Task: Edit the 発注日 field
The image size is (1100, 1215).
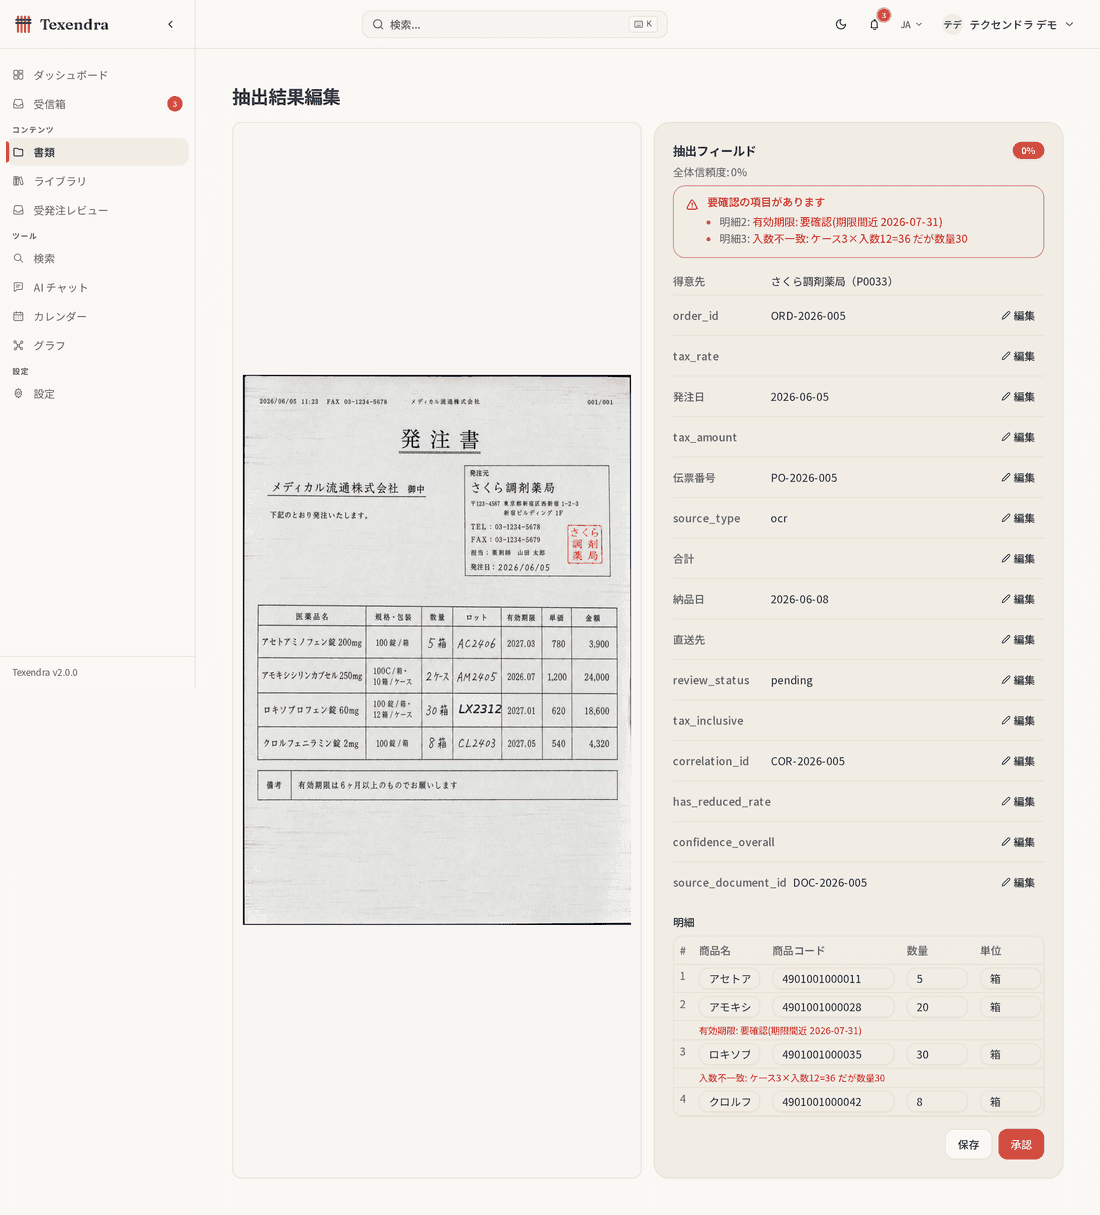Action: pos(1018,397)
